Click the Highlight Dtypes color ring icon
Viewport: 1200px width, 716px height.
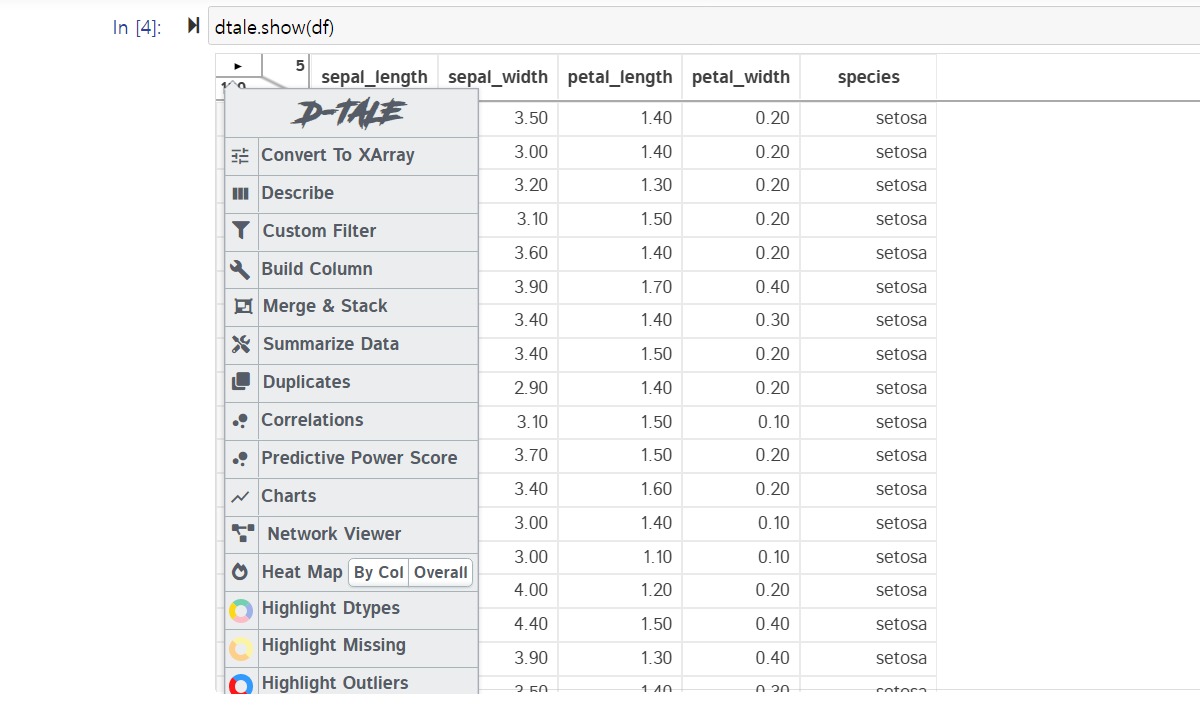(x=241, y=610)
